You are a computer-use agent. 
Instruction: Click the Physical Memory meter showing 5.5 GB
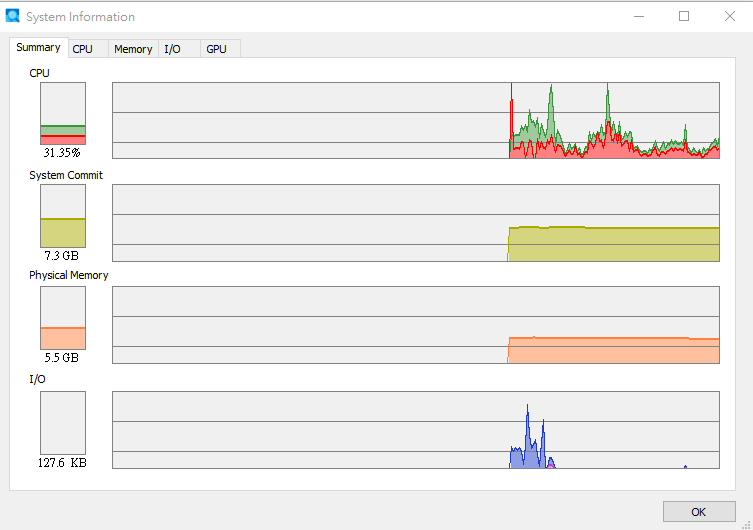point(63,318)
